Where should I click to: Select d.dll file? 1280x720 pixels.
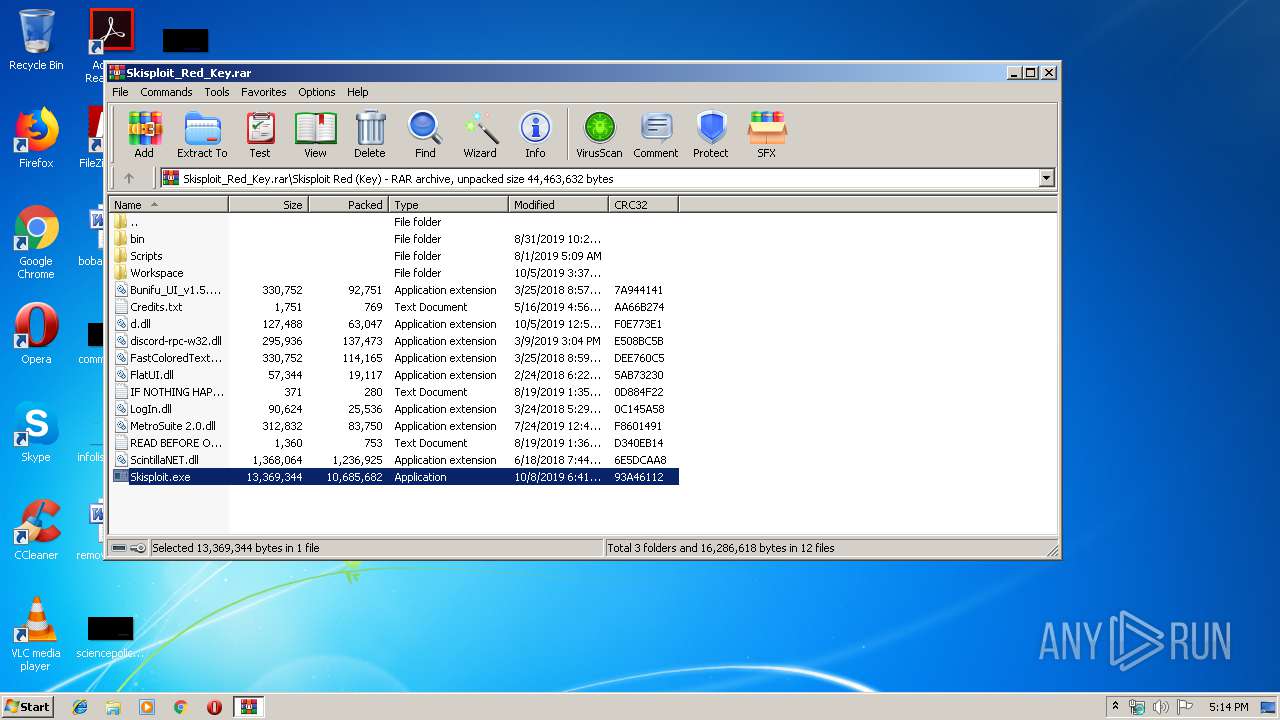pos(394,324)
